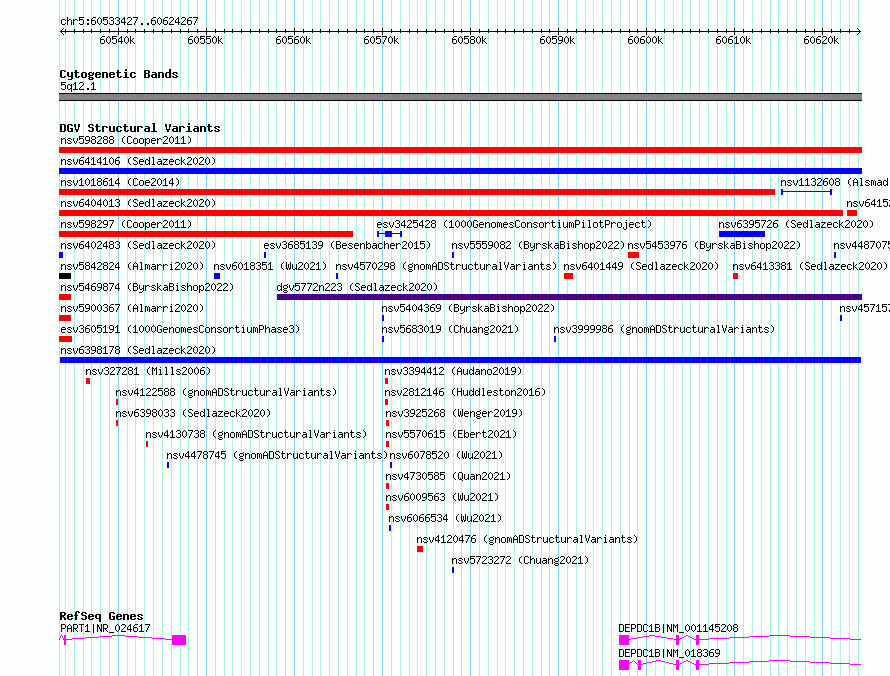Open nsv5570615 (Ebert2021) variant
The height and width of the screenshot is (676, 890).
451,434
